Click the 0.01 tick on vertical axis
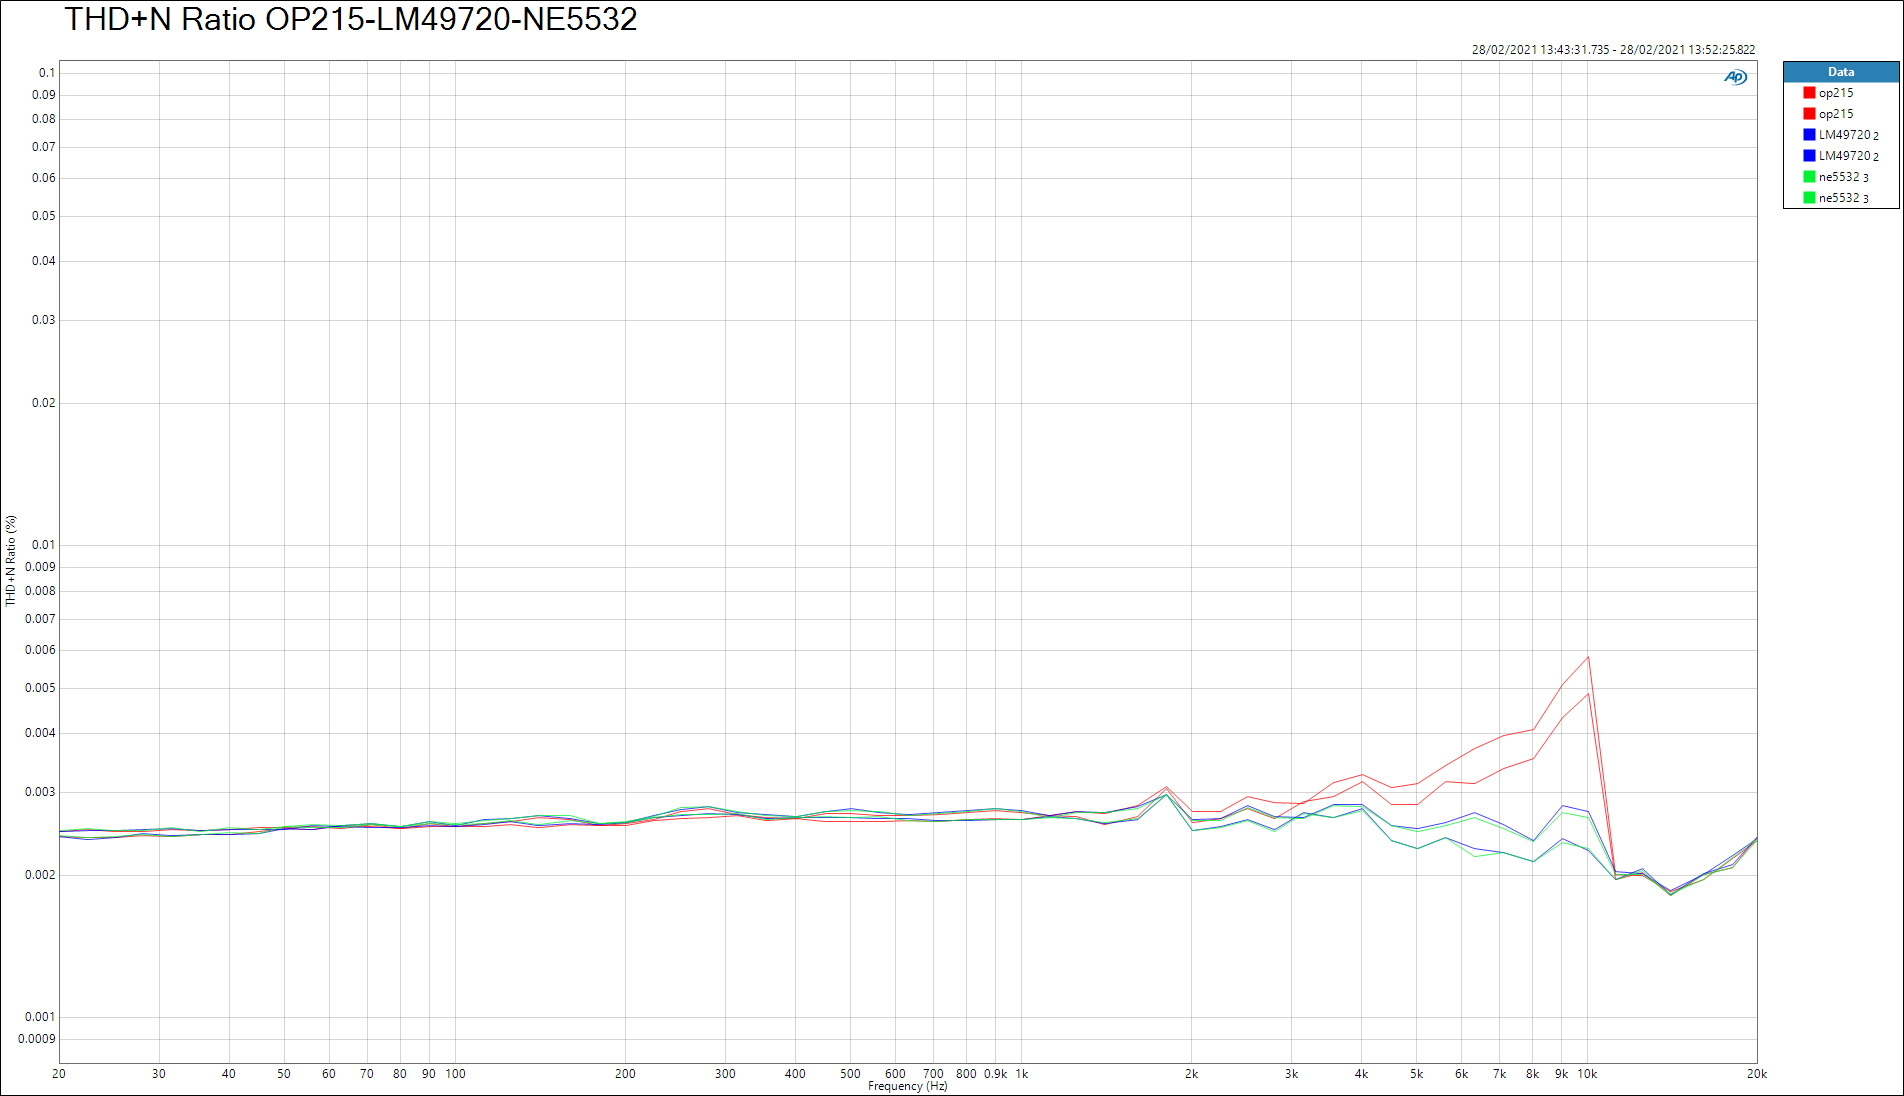 (44, 545)
